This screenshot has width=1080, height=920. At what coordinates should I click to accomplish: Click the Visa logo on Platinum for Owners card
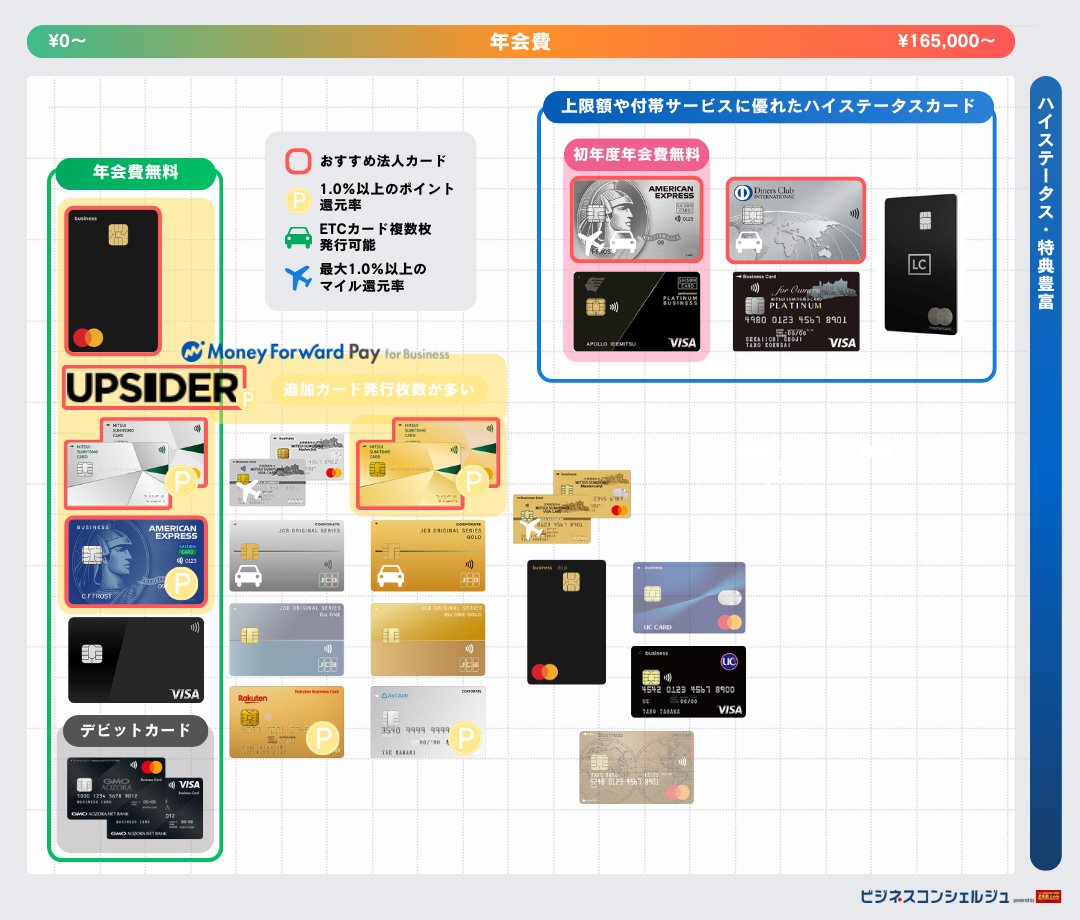pyautogui.click(x=842, y=342)
